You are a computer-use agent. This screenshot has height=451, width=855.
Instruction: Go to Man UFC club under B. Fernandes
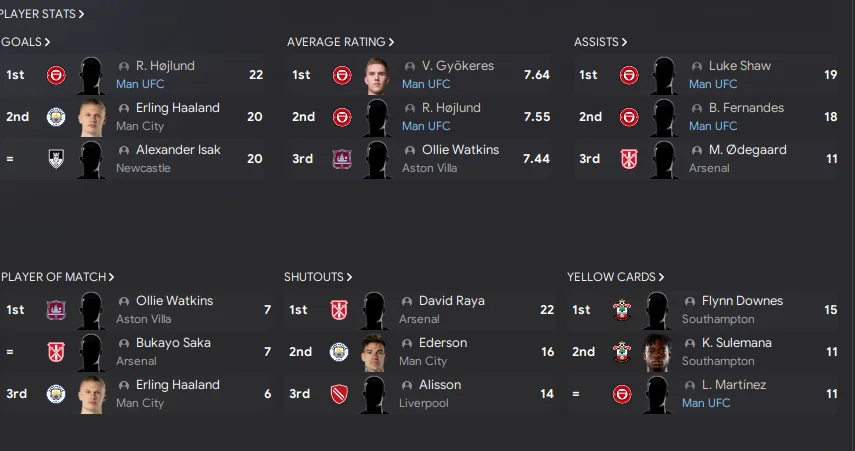713,126
